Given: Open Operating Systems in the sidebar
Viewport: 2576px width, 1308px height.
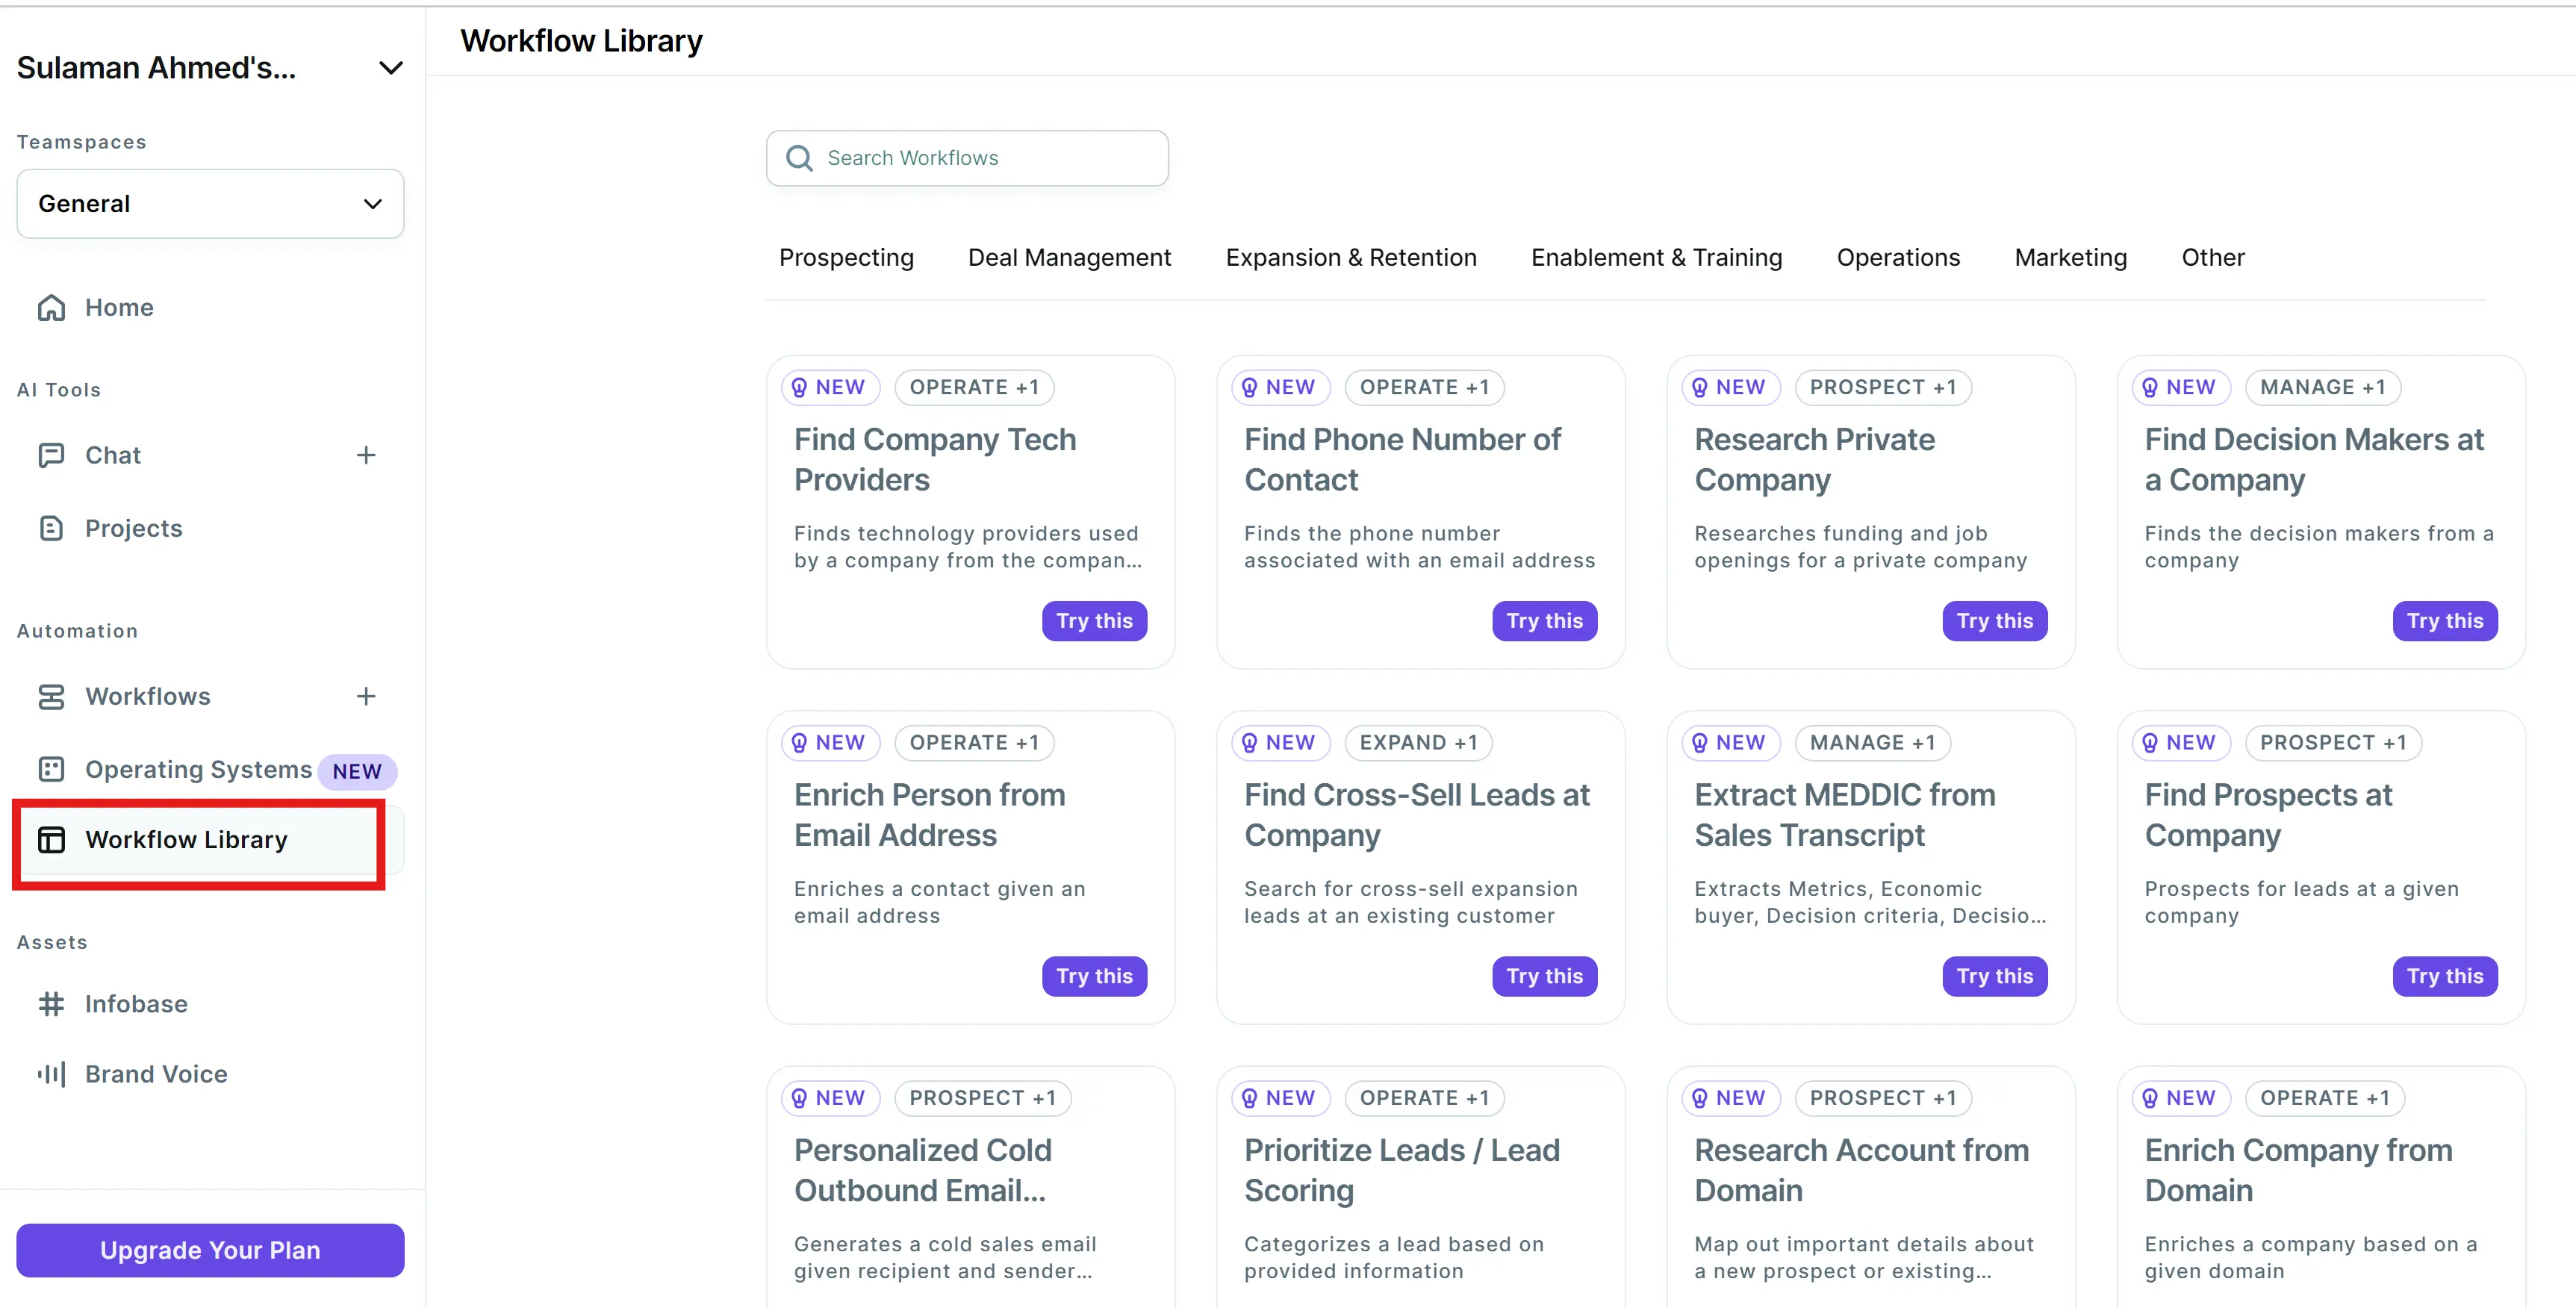Looking at the screenshot, I should click(198, 769).
